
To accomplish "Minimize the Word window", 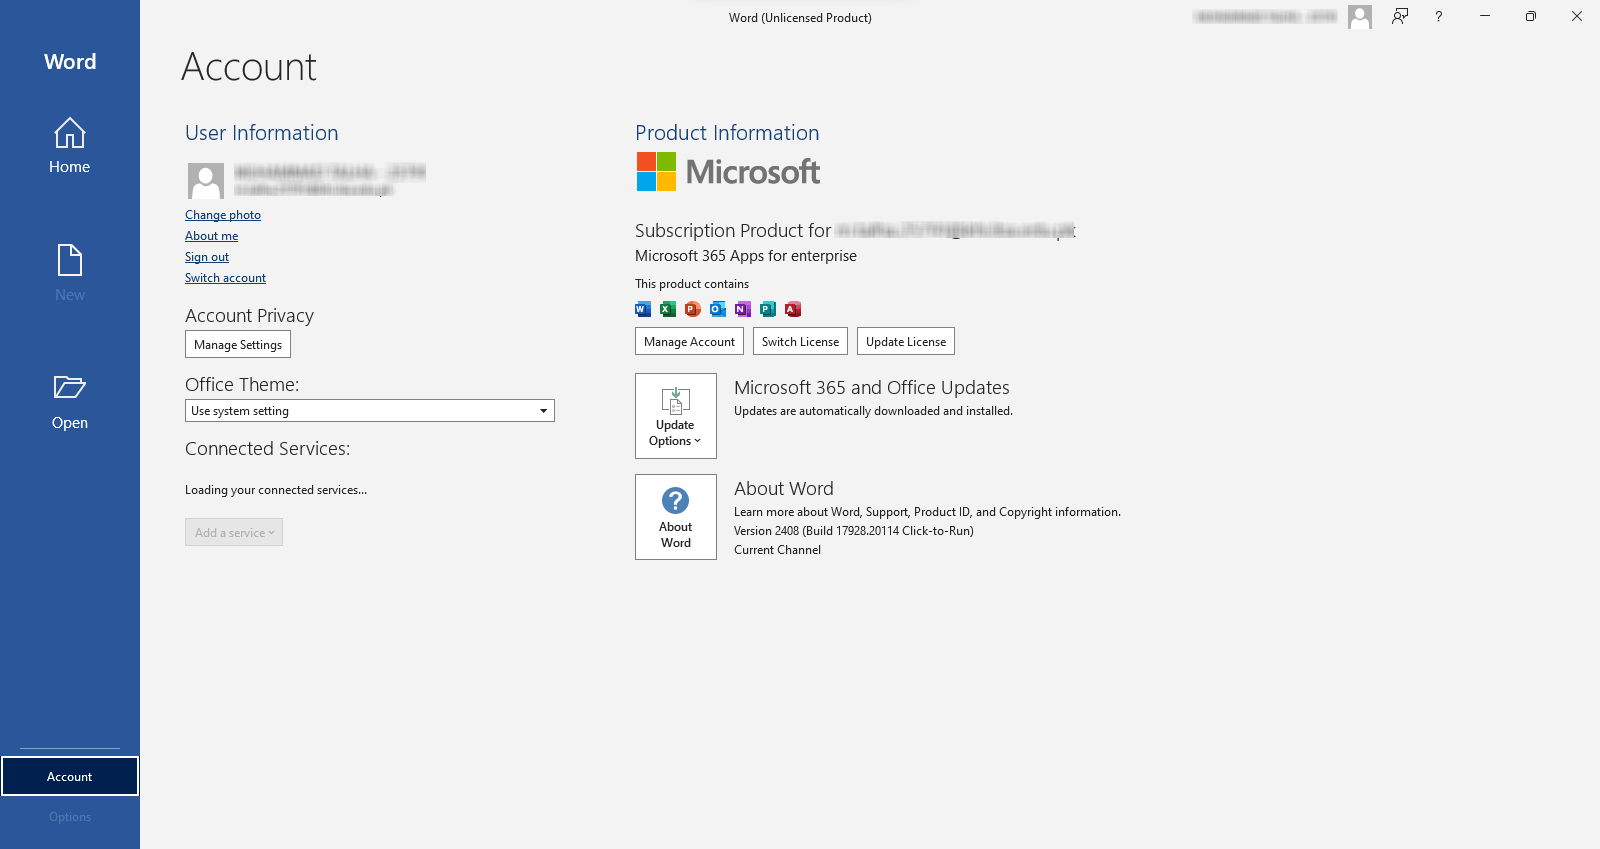I will [1485, 16].
